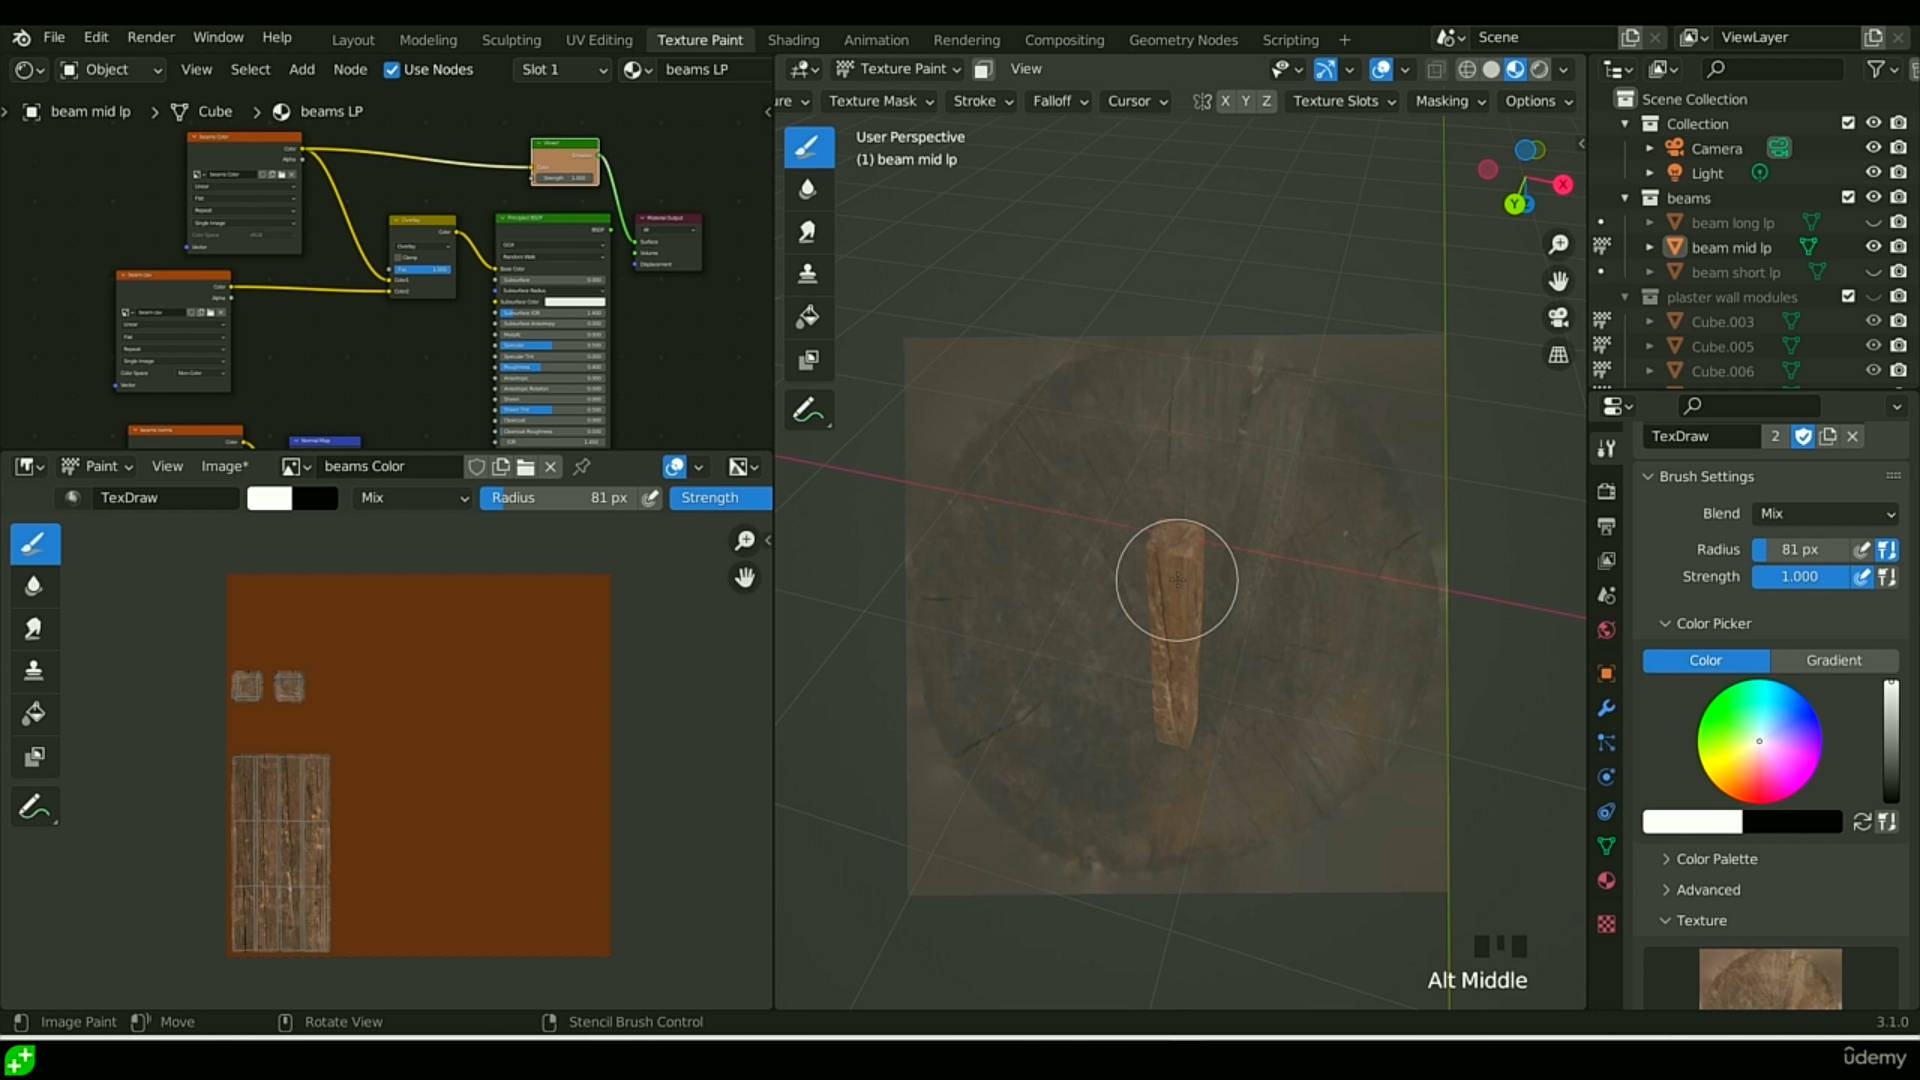Image resolution: width=1920 pixels, height=1080 pixels.
Task: Click the brush texture thumbnail preview
Action: click(x=1770, y=978)
